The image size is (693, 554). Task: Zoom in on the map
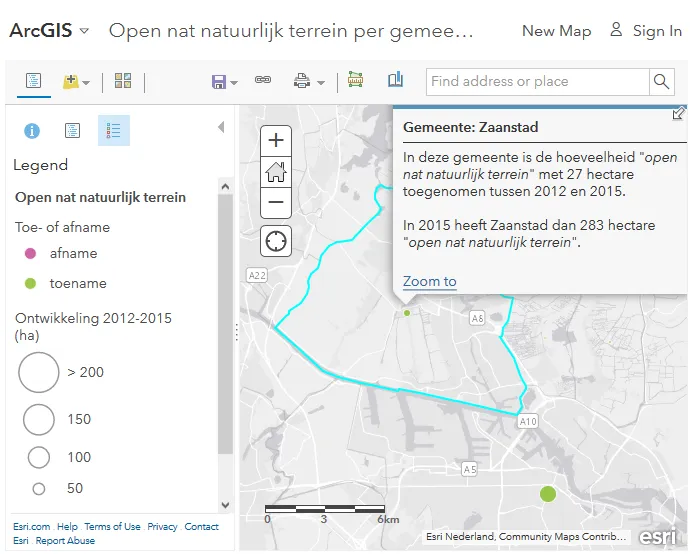tap(276, 141)
